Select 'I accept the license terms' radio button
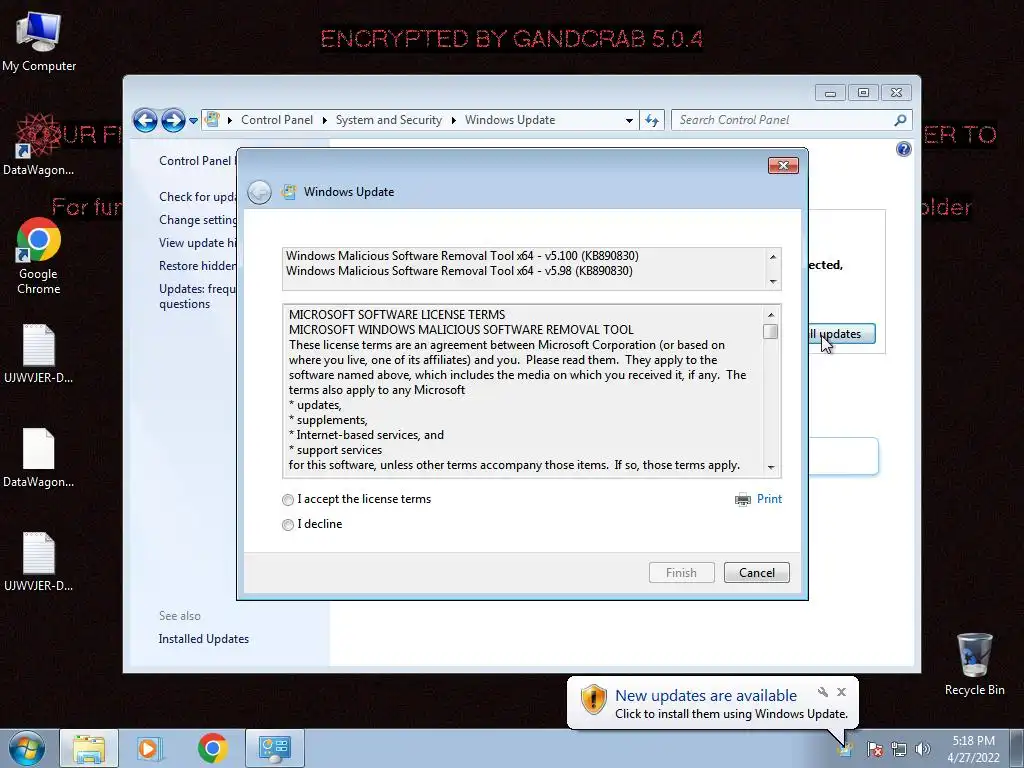 [x=288, y=500]
